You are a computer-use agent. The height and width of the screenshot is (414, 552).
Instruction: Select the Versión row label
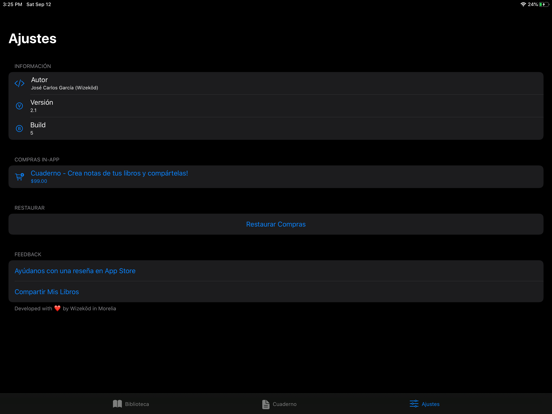pyautogui.click(x=42, y=102)
